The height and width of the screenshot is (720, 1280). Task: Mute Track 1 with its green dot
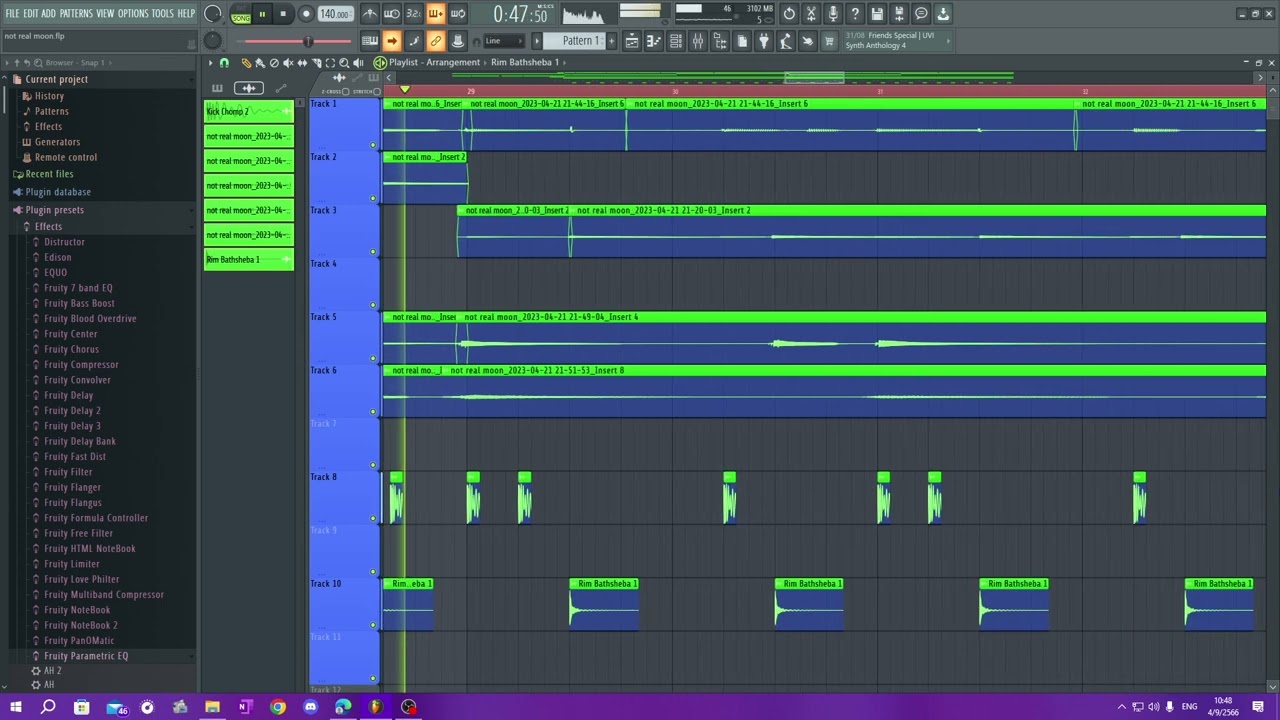point(373,145)
